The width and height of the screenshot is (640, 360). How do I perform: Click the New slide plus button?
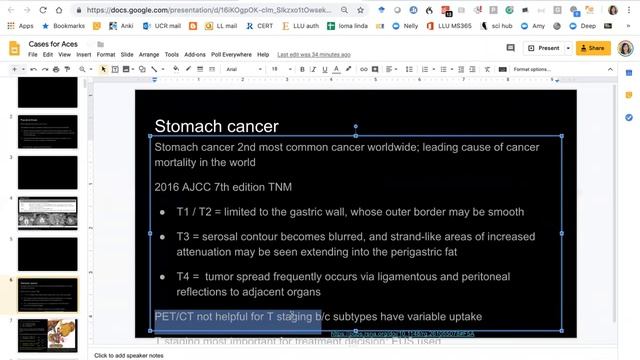(15, 69)
